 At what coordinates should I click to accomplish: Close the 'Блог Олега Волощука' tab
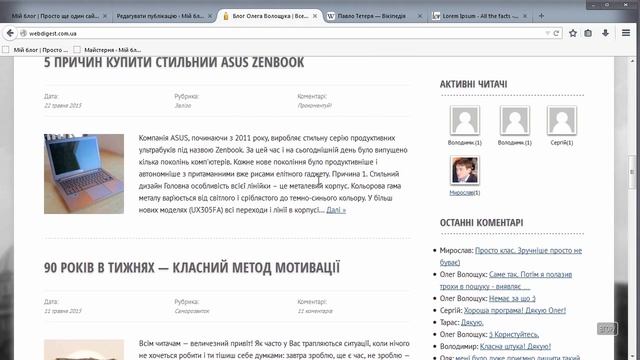click(x=315, y=16)
